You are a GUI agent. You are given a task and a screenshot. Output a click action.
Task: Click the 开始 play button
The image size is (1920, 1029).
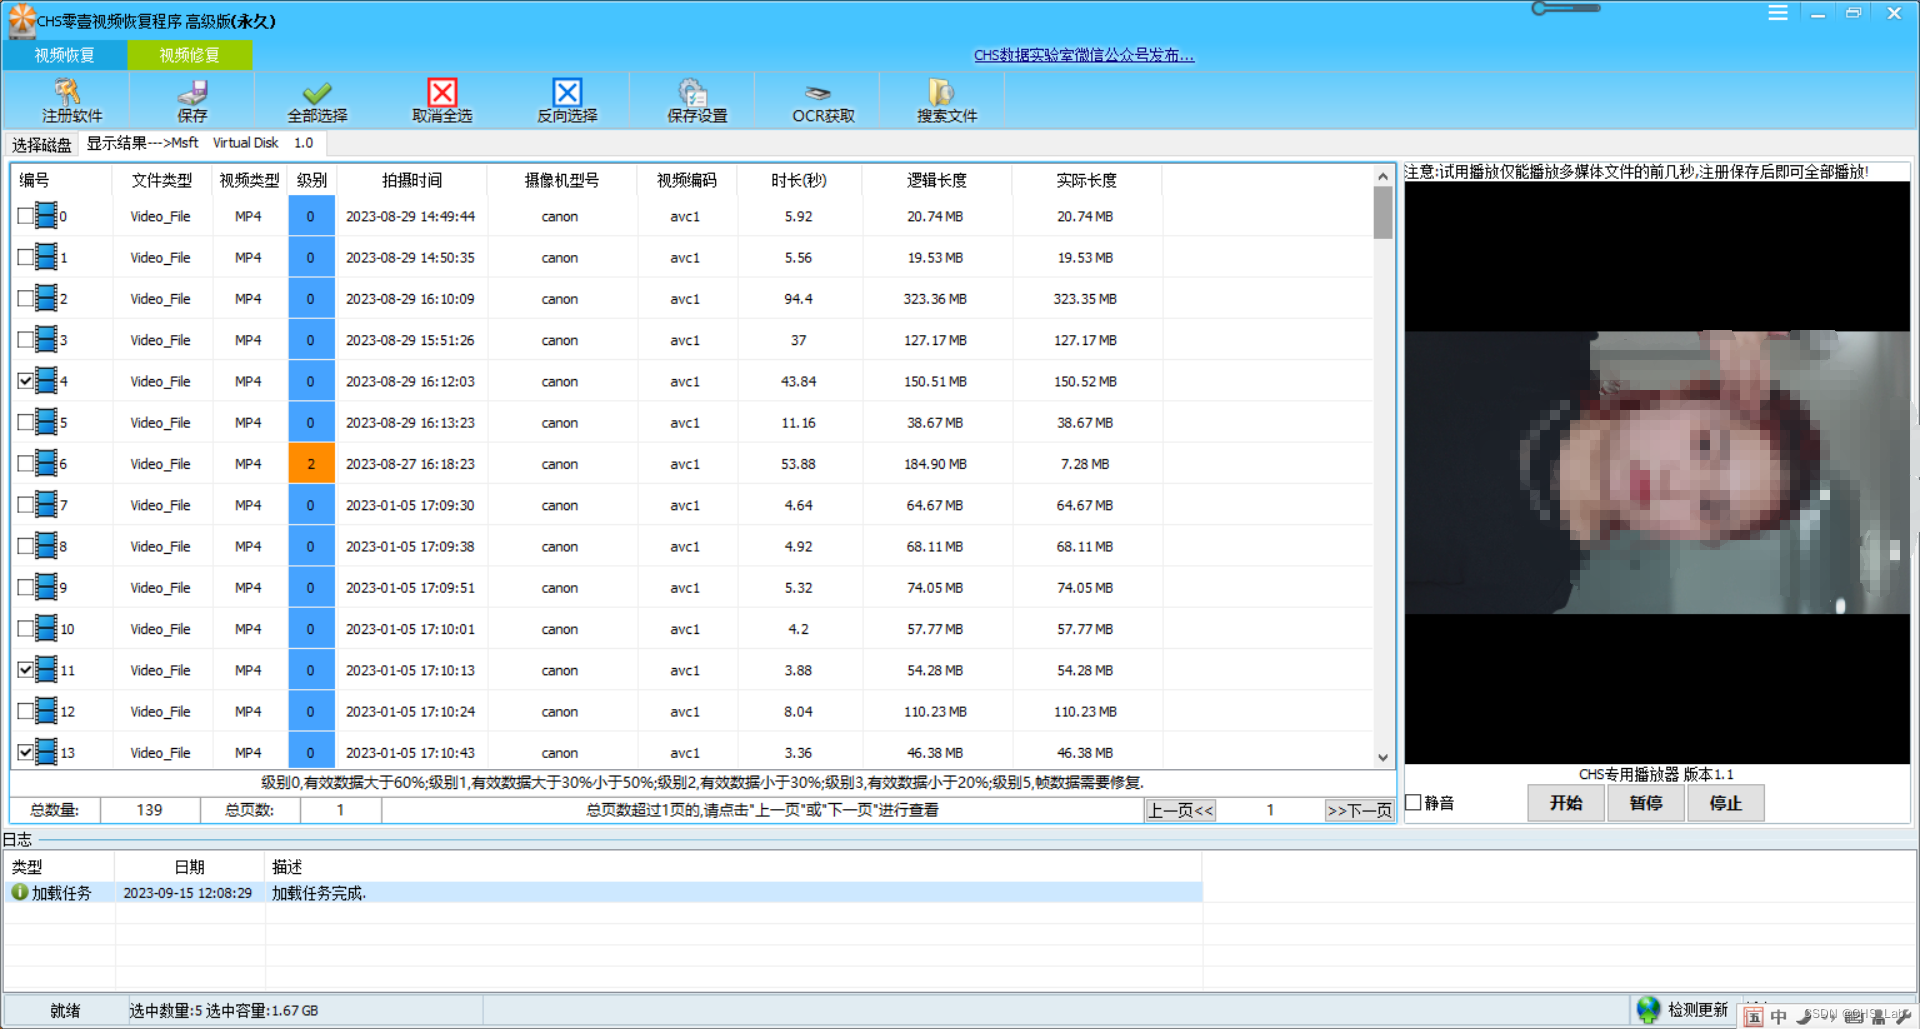tap(1566, 803)
